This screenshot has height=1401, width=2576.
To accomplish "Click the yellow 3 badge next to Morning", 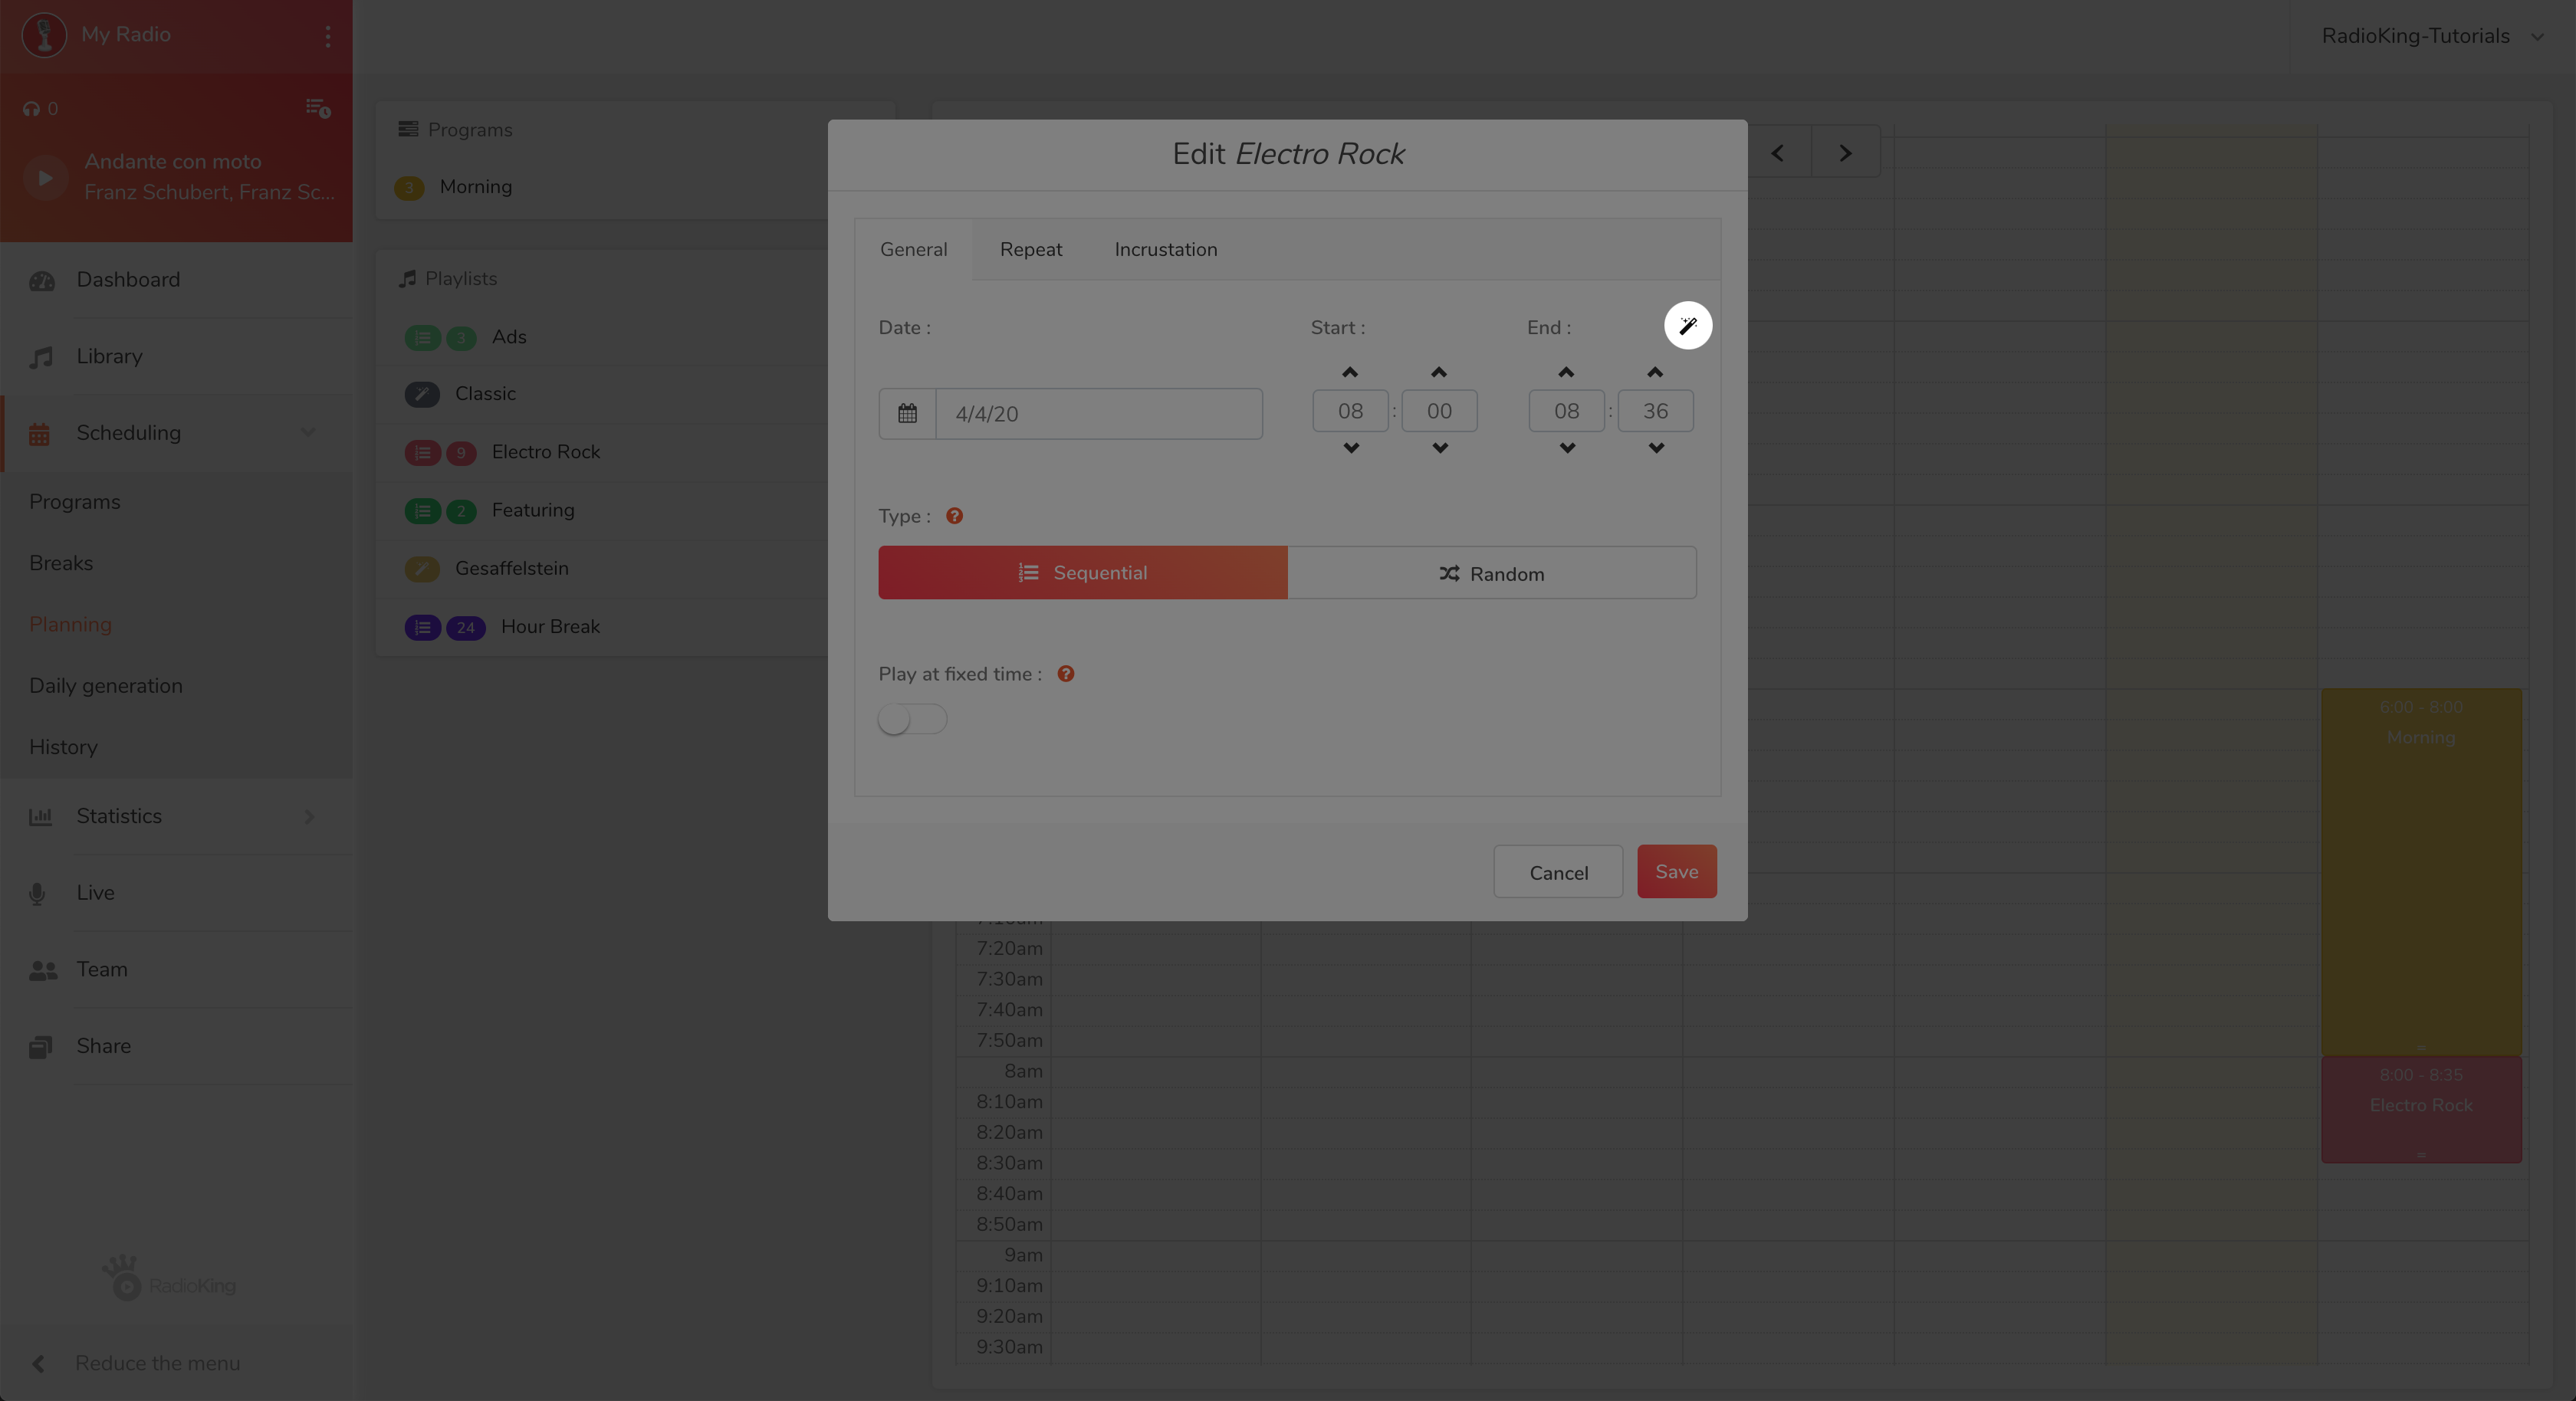I will [409, 188].
